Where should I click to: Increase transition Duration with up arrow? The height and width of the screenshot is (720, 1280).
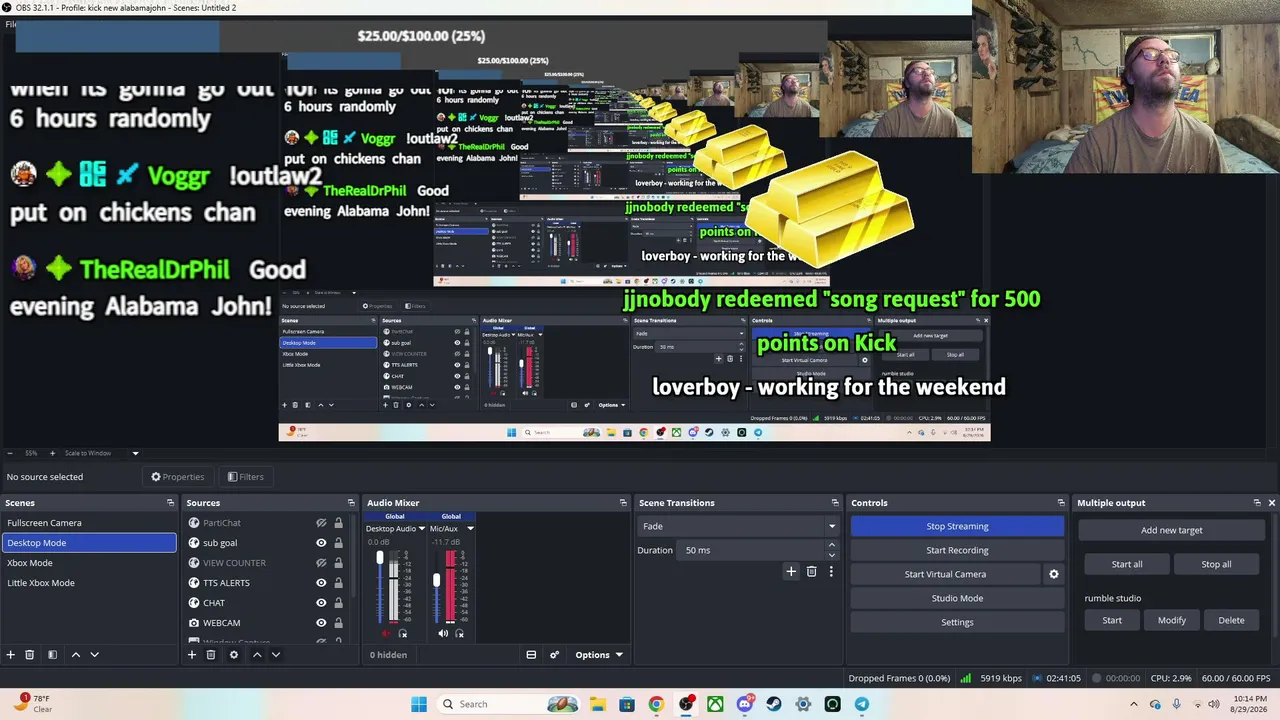click(x=831, y=545)
